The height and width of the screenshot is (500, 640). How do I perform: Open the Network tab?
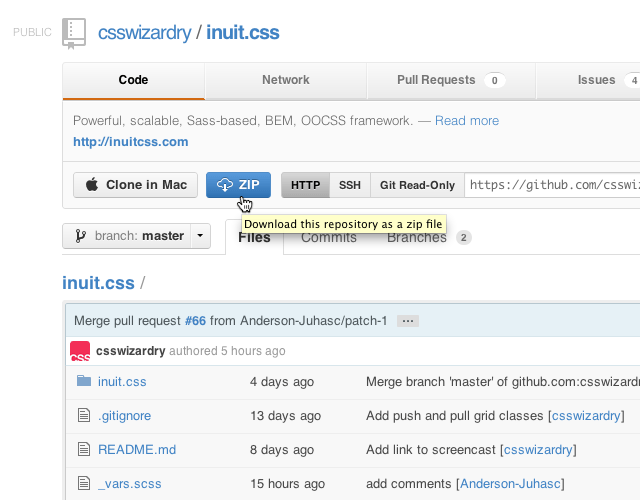[286, 80]
